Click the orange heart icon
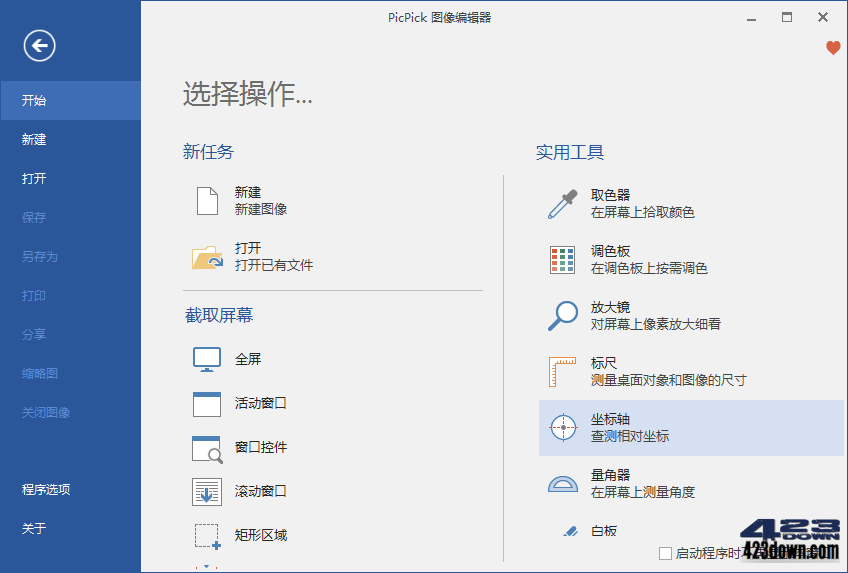This screenshot has width=848, height=573. click(x=833, y=48)
